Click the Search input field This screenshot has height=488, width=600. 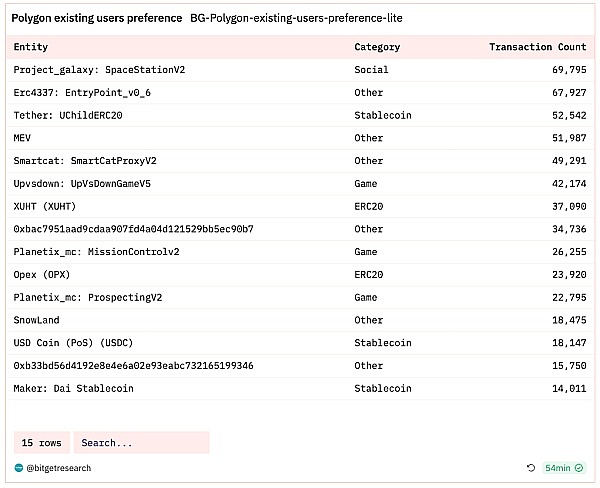click(141, 442)
